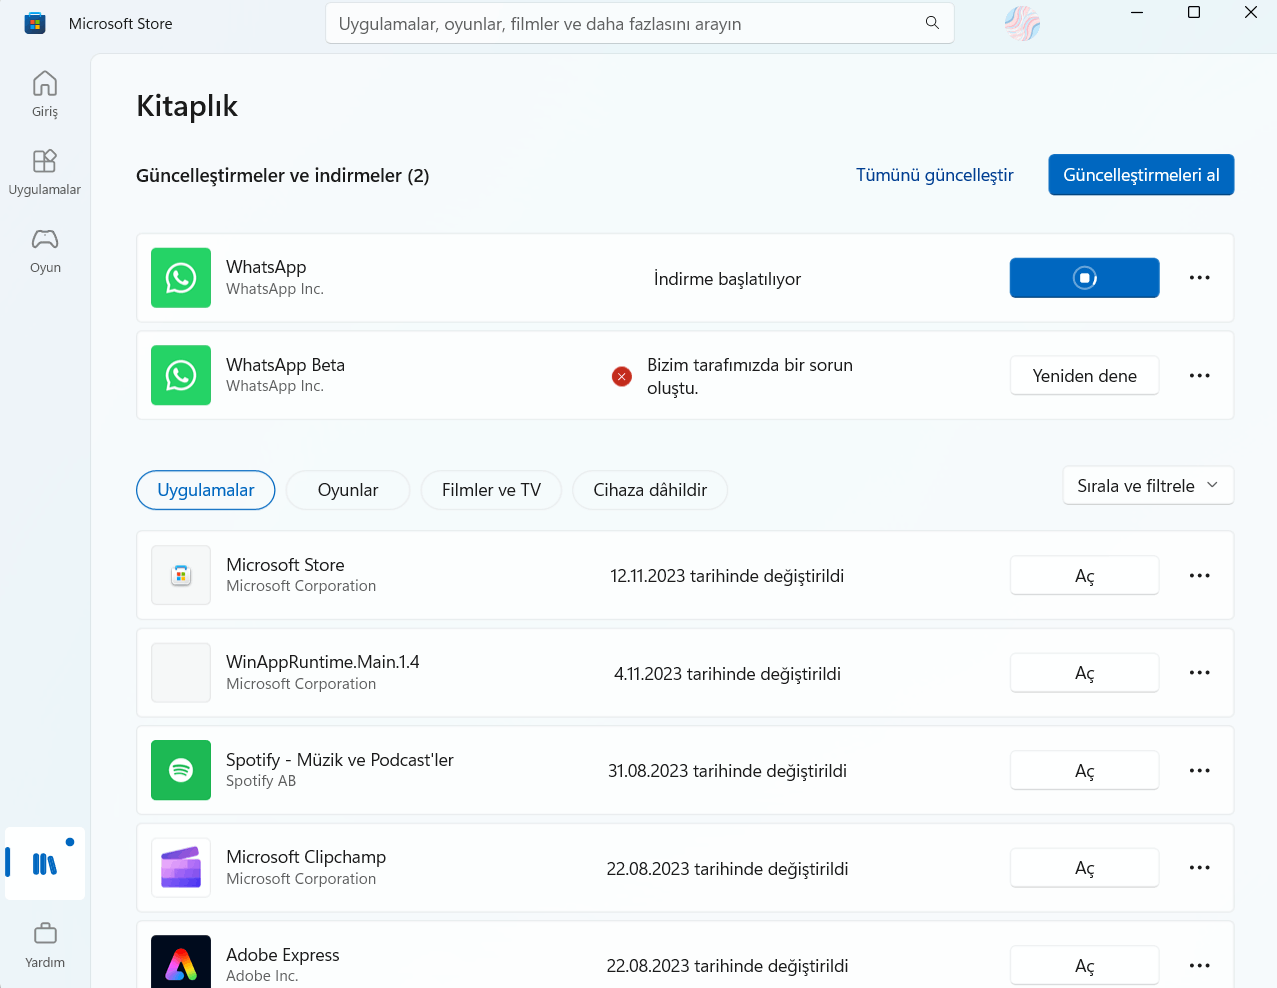
Task: Open the user profile avatar
Action: point(1022,23)
